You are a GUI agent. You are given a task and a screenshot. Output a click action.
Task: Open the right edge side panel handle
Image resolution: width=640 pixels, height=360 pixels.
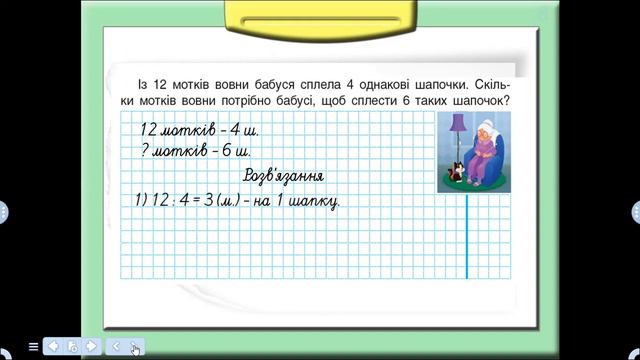tap(636, 212)
